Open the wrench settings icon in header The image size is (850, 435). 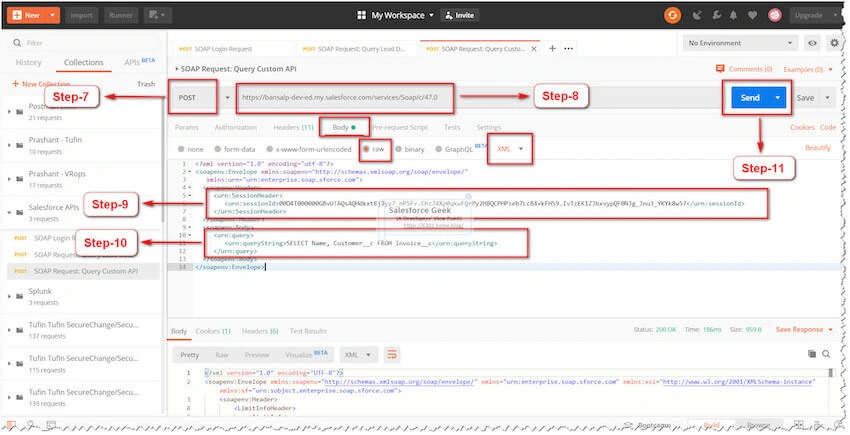coord(716,15)
